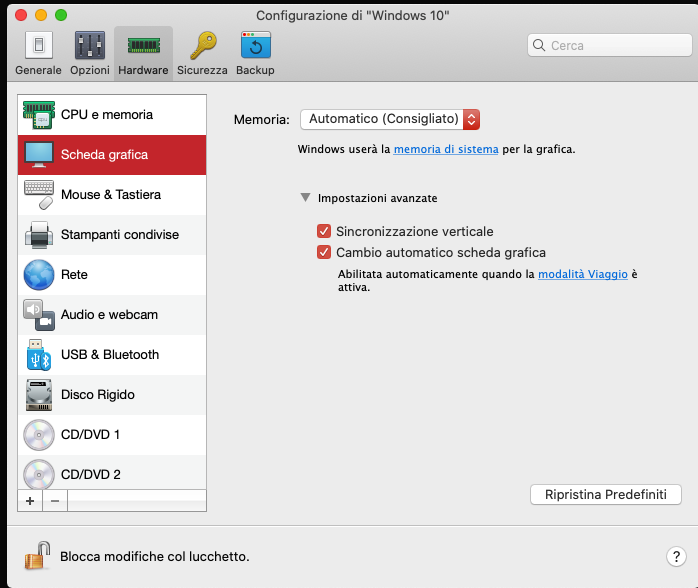Select Disco Rigido row label
698x588 pixels.
97,395
